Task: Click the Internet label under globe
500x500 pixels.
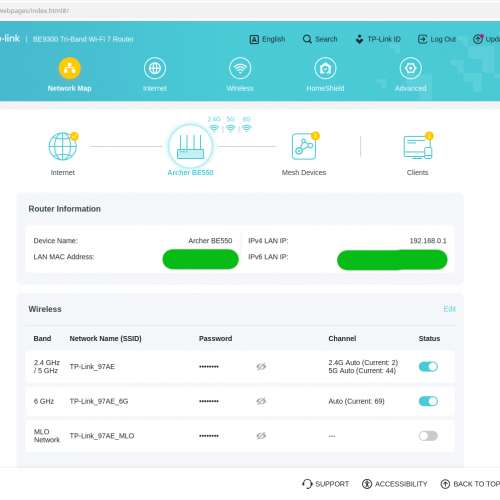Action: (63, 172)
